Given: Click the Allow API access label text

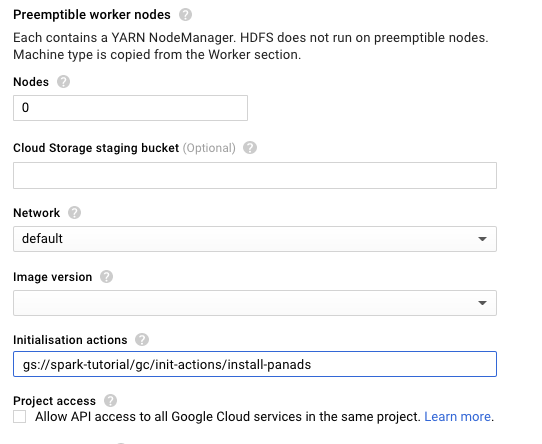Looking at the screenshot, I should click(227, 417).
